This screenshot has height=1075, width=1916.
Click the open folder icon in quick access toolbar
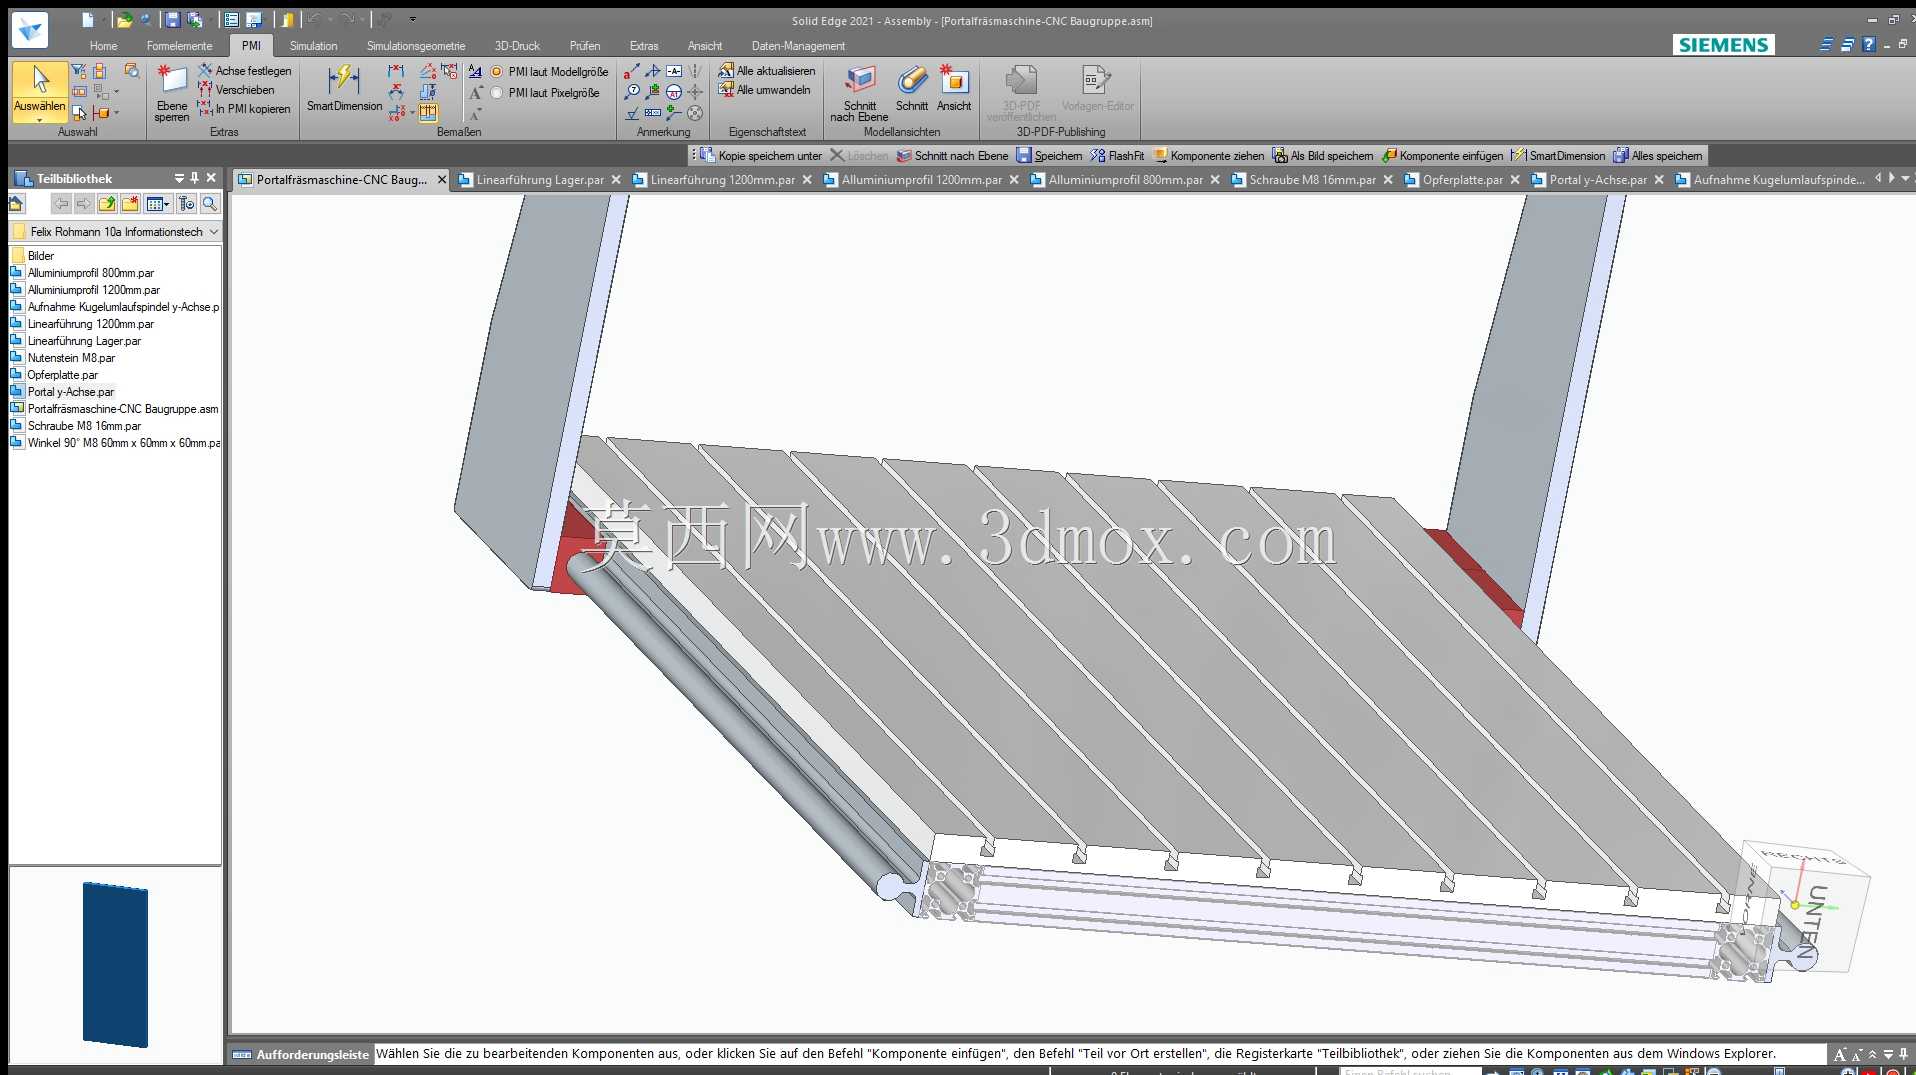pyautogui.click(x=124, y=19)
